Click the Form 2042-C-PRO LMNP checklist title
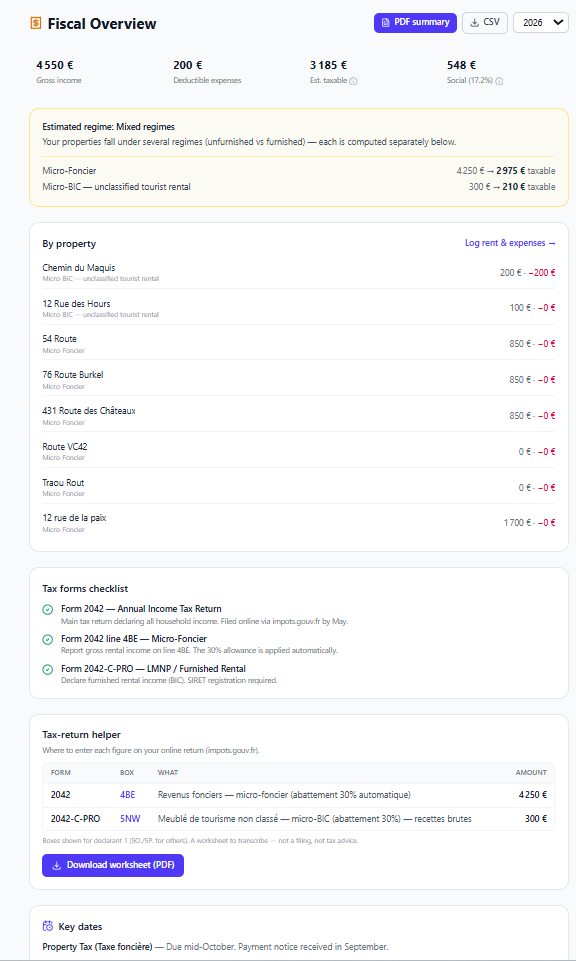 point(153,668)
